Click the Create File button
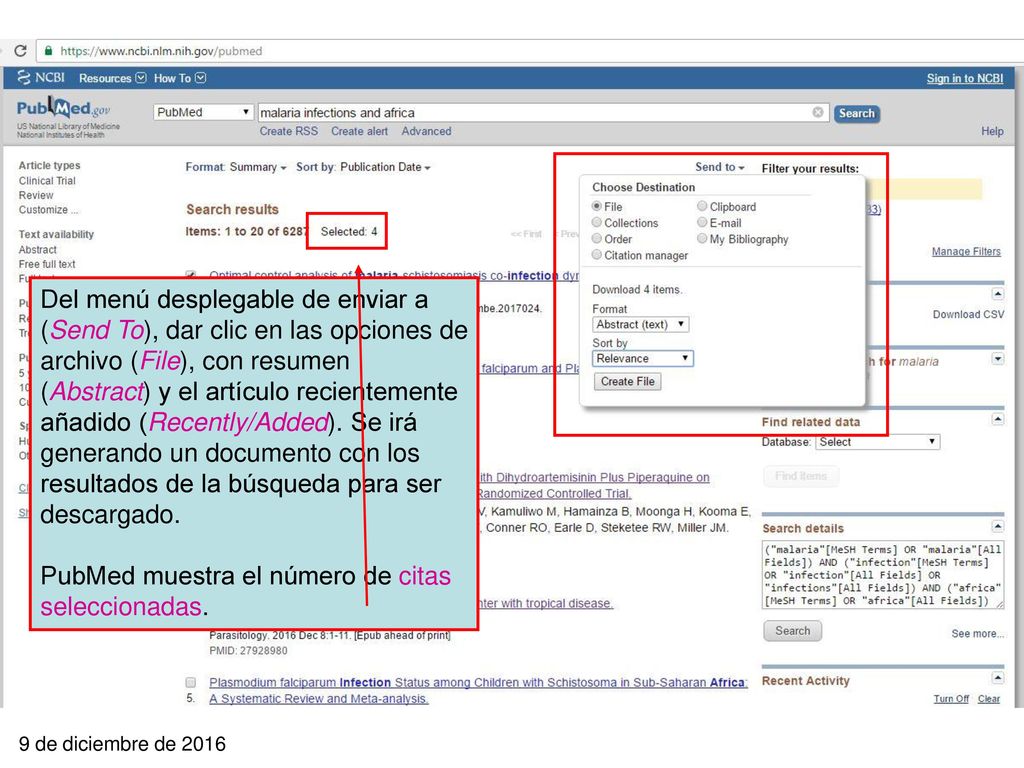This screenshot has width=1024, height=768. 628,381
